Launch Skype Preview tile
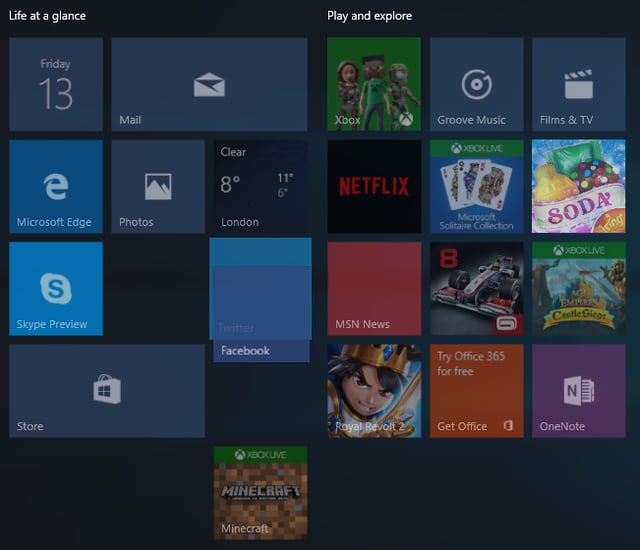 (x=56, y=288)
